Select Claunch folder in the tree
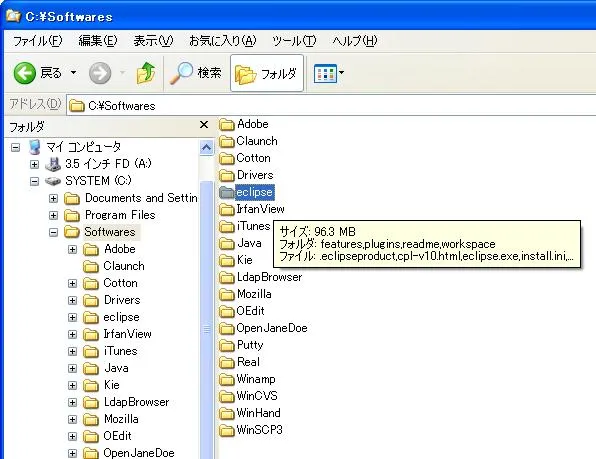 [124, 266]
